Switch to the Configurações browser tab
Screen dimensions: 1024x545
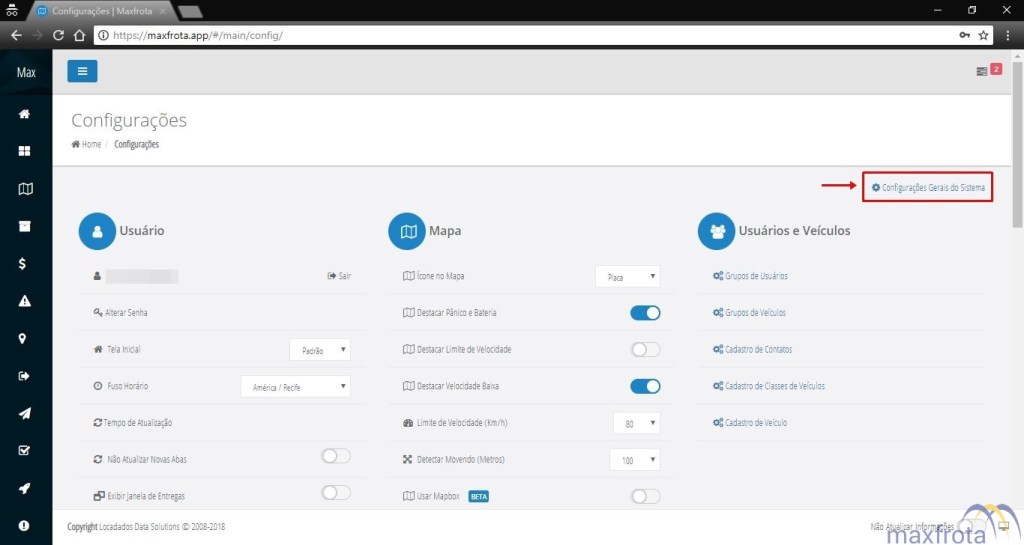100,10
